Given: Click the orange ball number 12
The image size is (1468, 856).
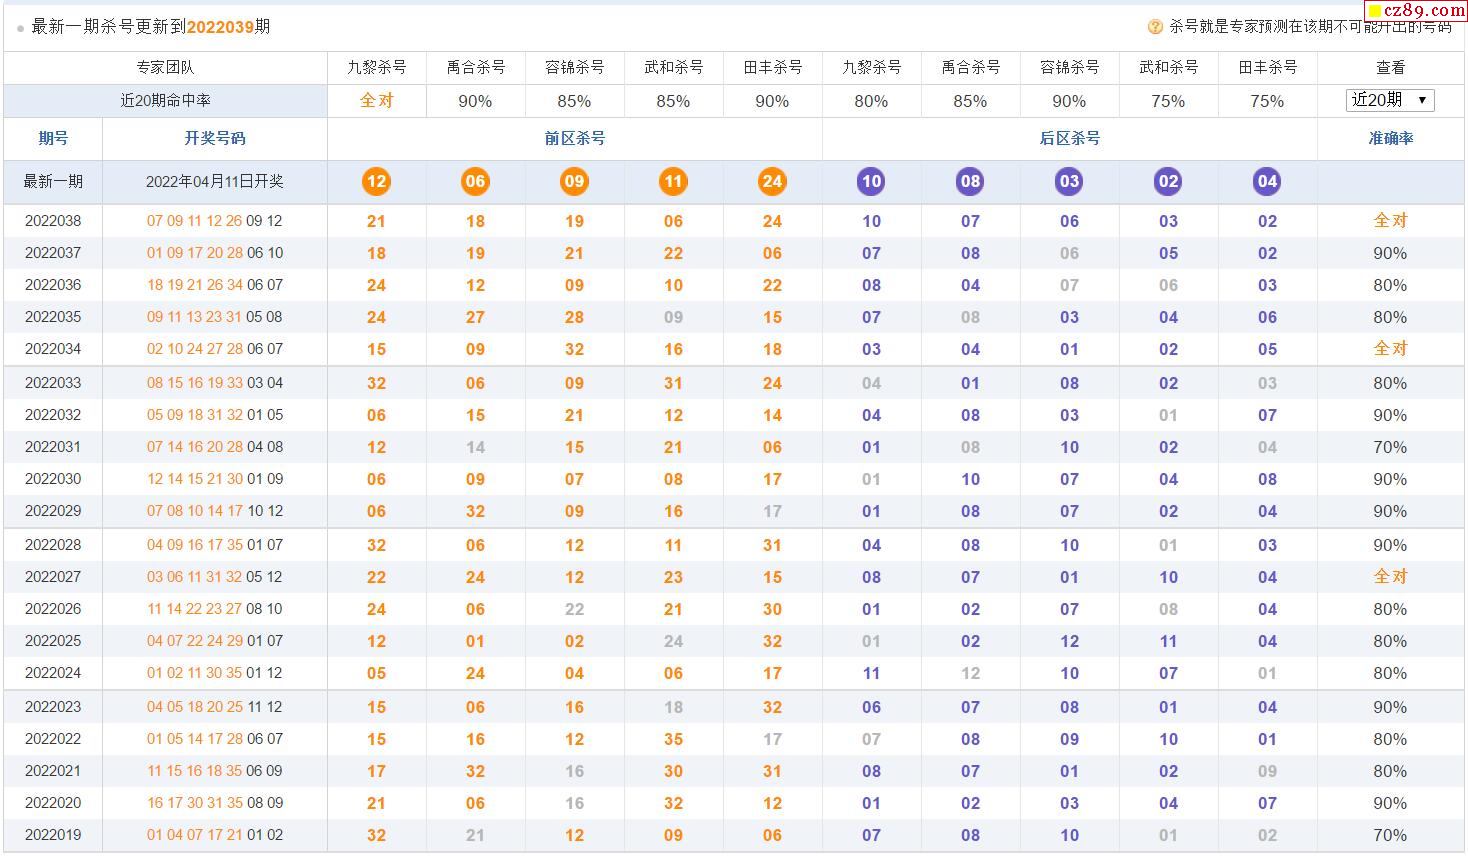Looking at the screenshot, I should click(x=376, y=181).
